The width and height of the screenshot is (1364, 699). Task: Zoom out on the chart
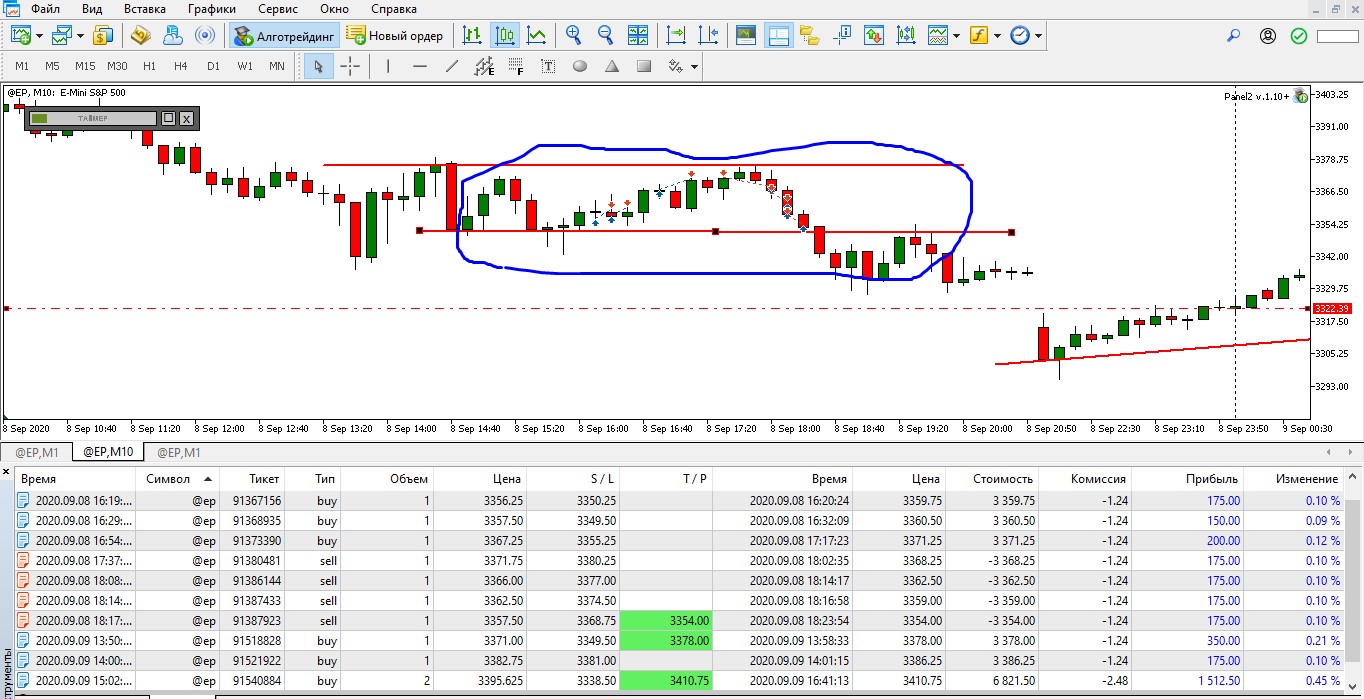606,36
